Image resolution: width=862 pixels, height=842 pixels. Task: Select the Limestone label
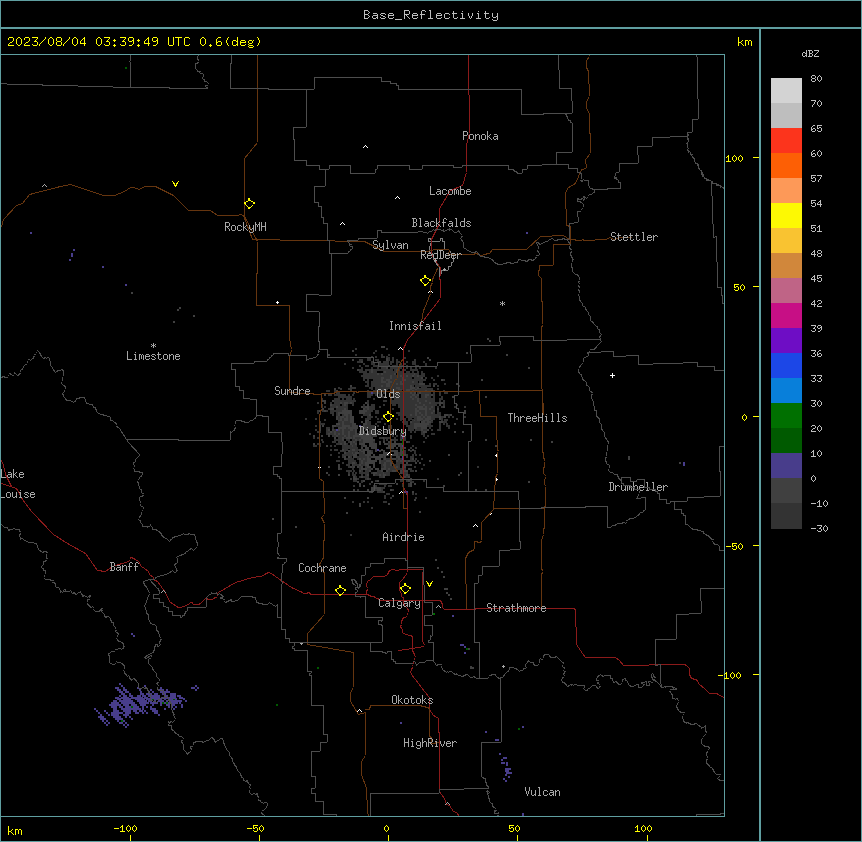[153, 356]
